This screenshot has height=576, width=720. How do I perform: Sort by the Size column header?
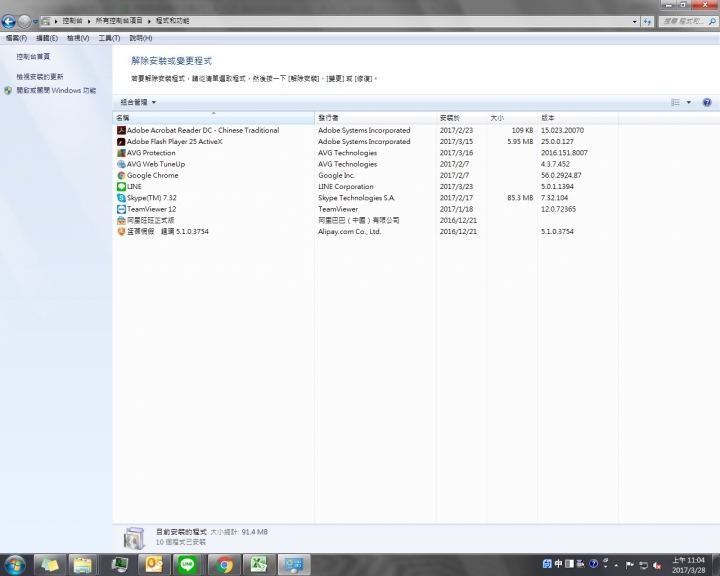(x=512, y=118)
